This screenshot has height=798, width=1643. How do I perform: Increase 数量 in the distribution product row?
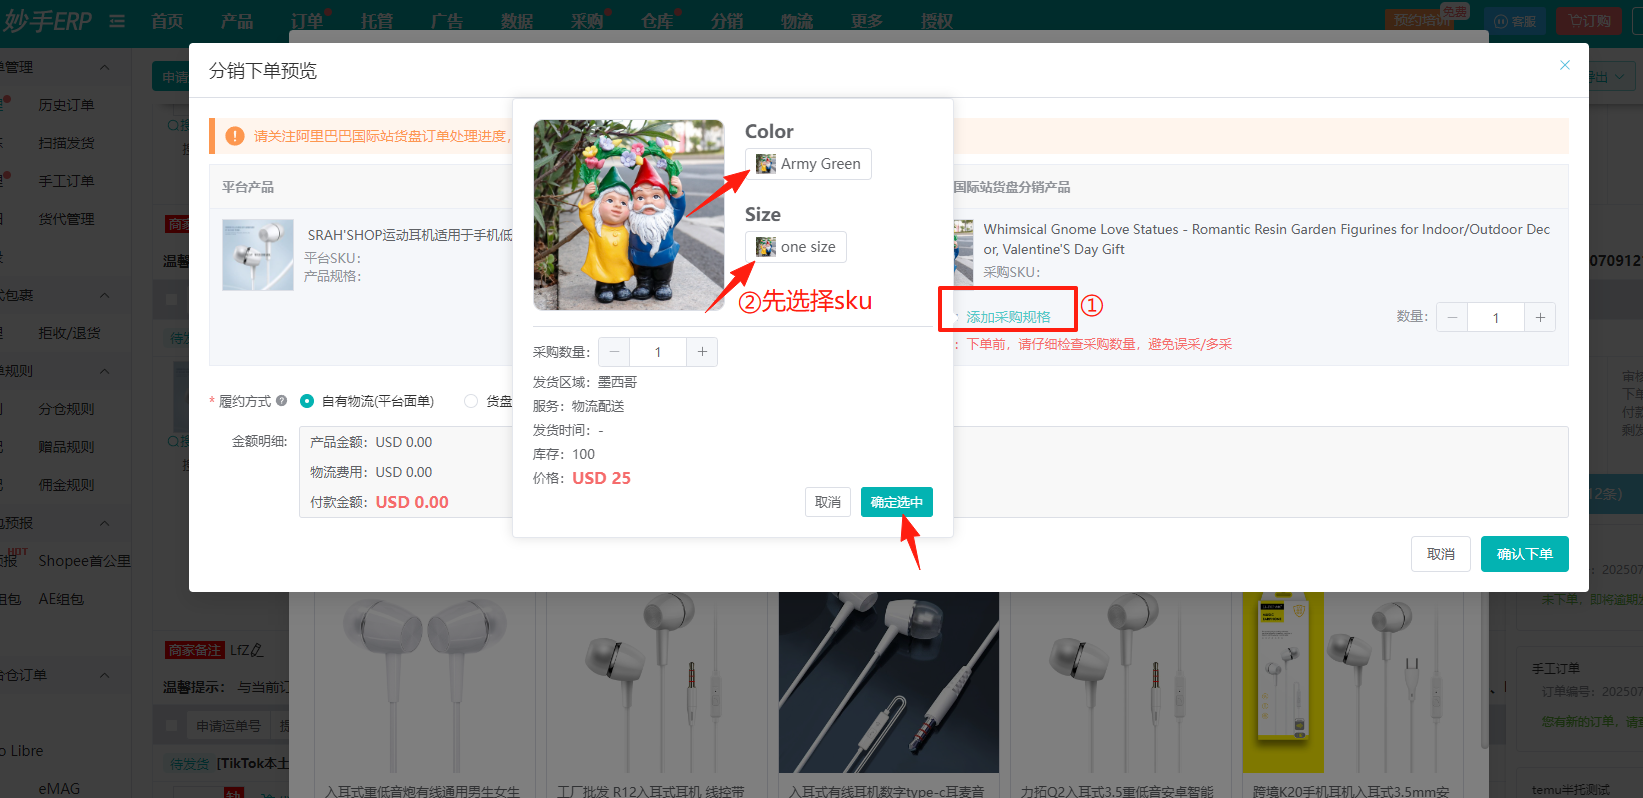[x=1540, y=317]
